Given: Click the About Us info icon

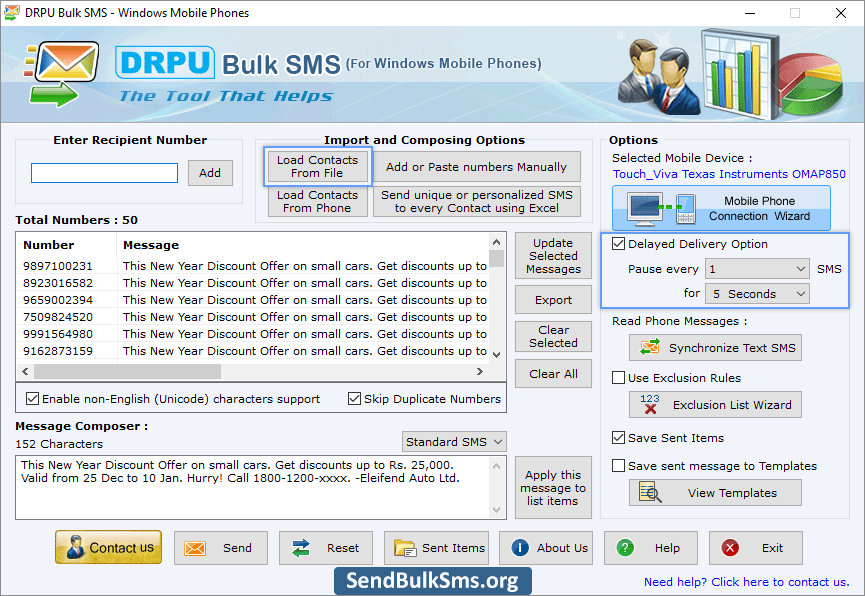Looking at the screenshot, I should coord(520,547).
